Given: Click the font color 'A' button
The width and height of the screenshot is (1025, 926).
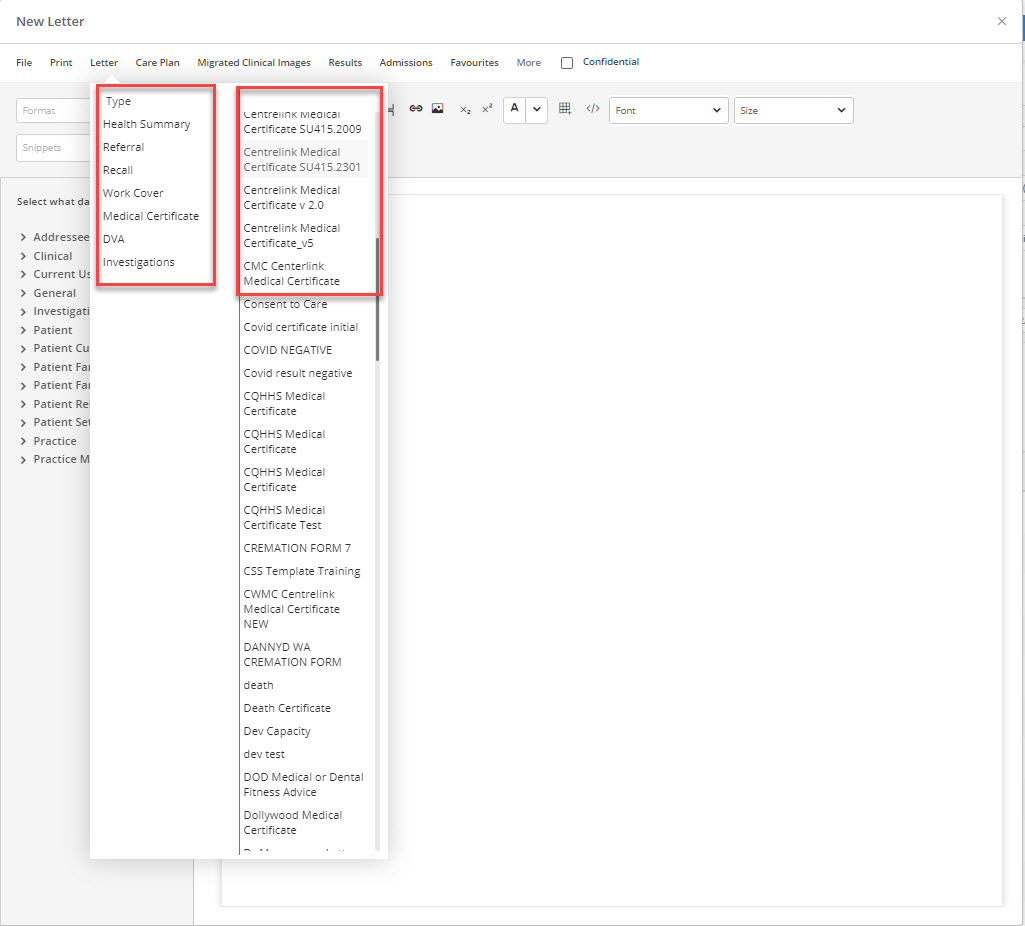Looking at the screenshot, I should click(x=514, y=109).
